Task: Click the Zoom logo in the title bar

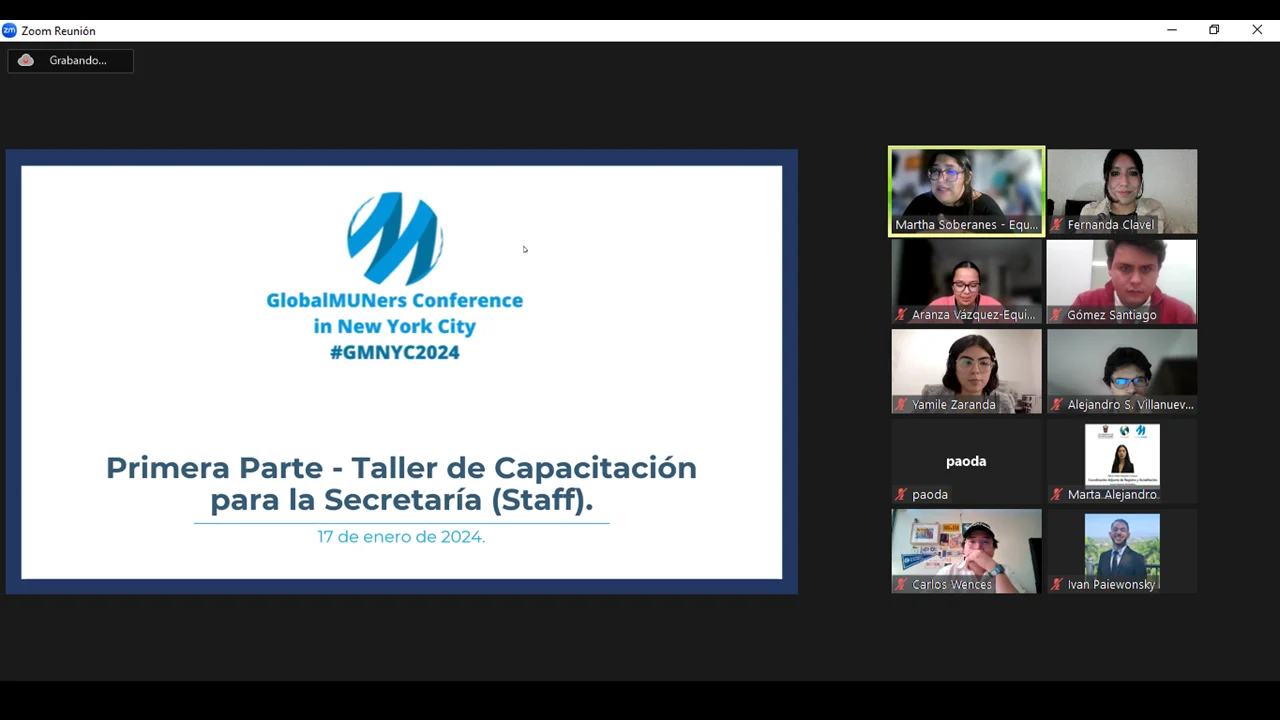Action: coord(10,31)
